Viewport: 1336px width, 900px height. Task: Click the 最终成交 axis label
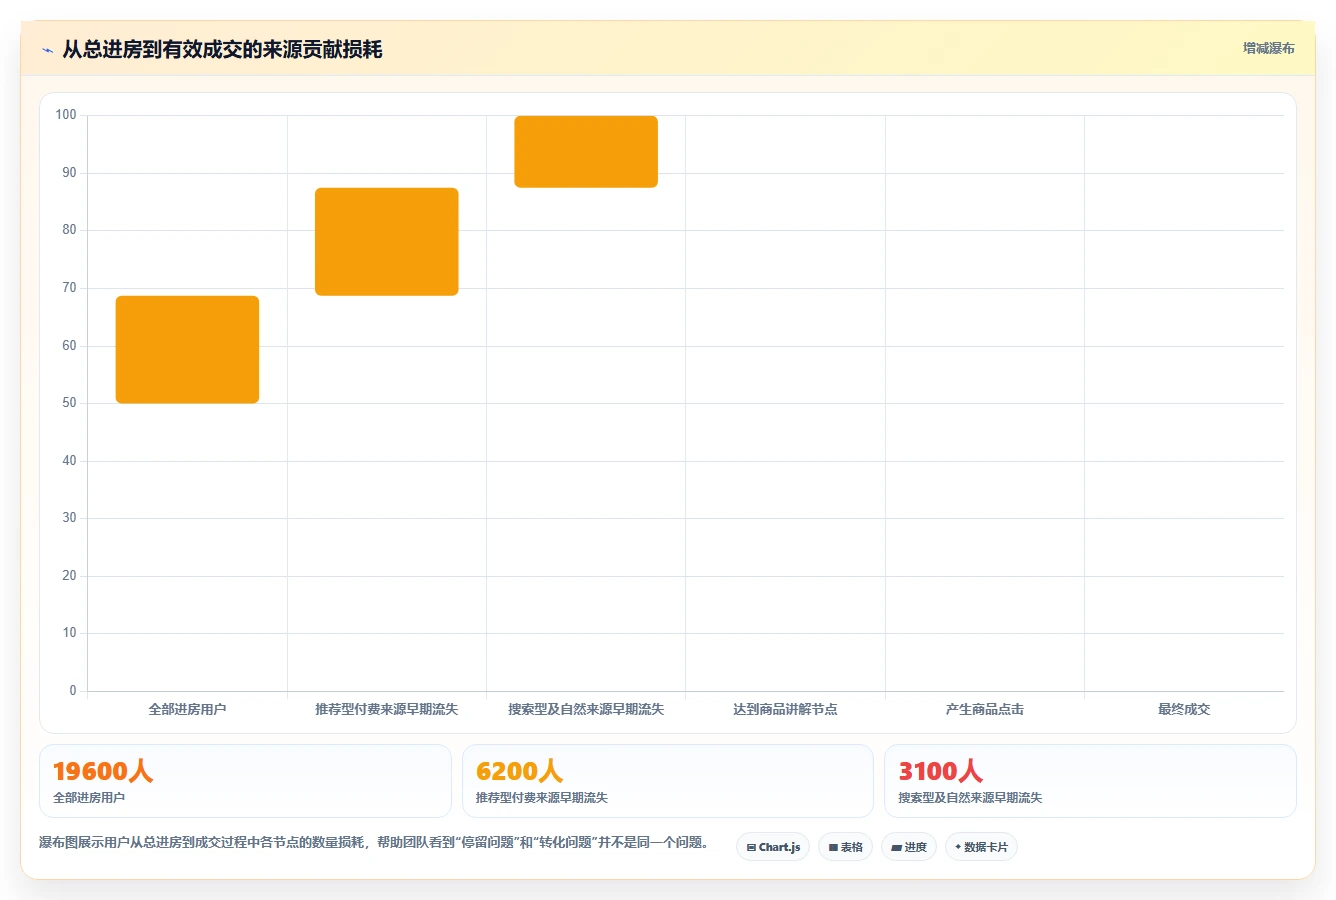tap(1184, 709)
